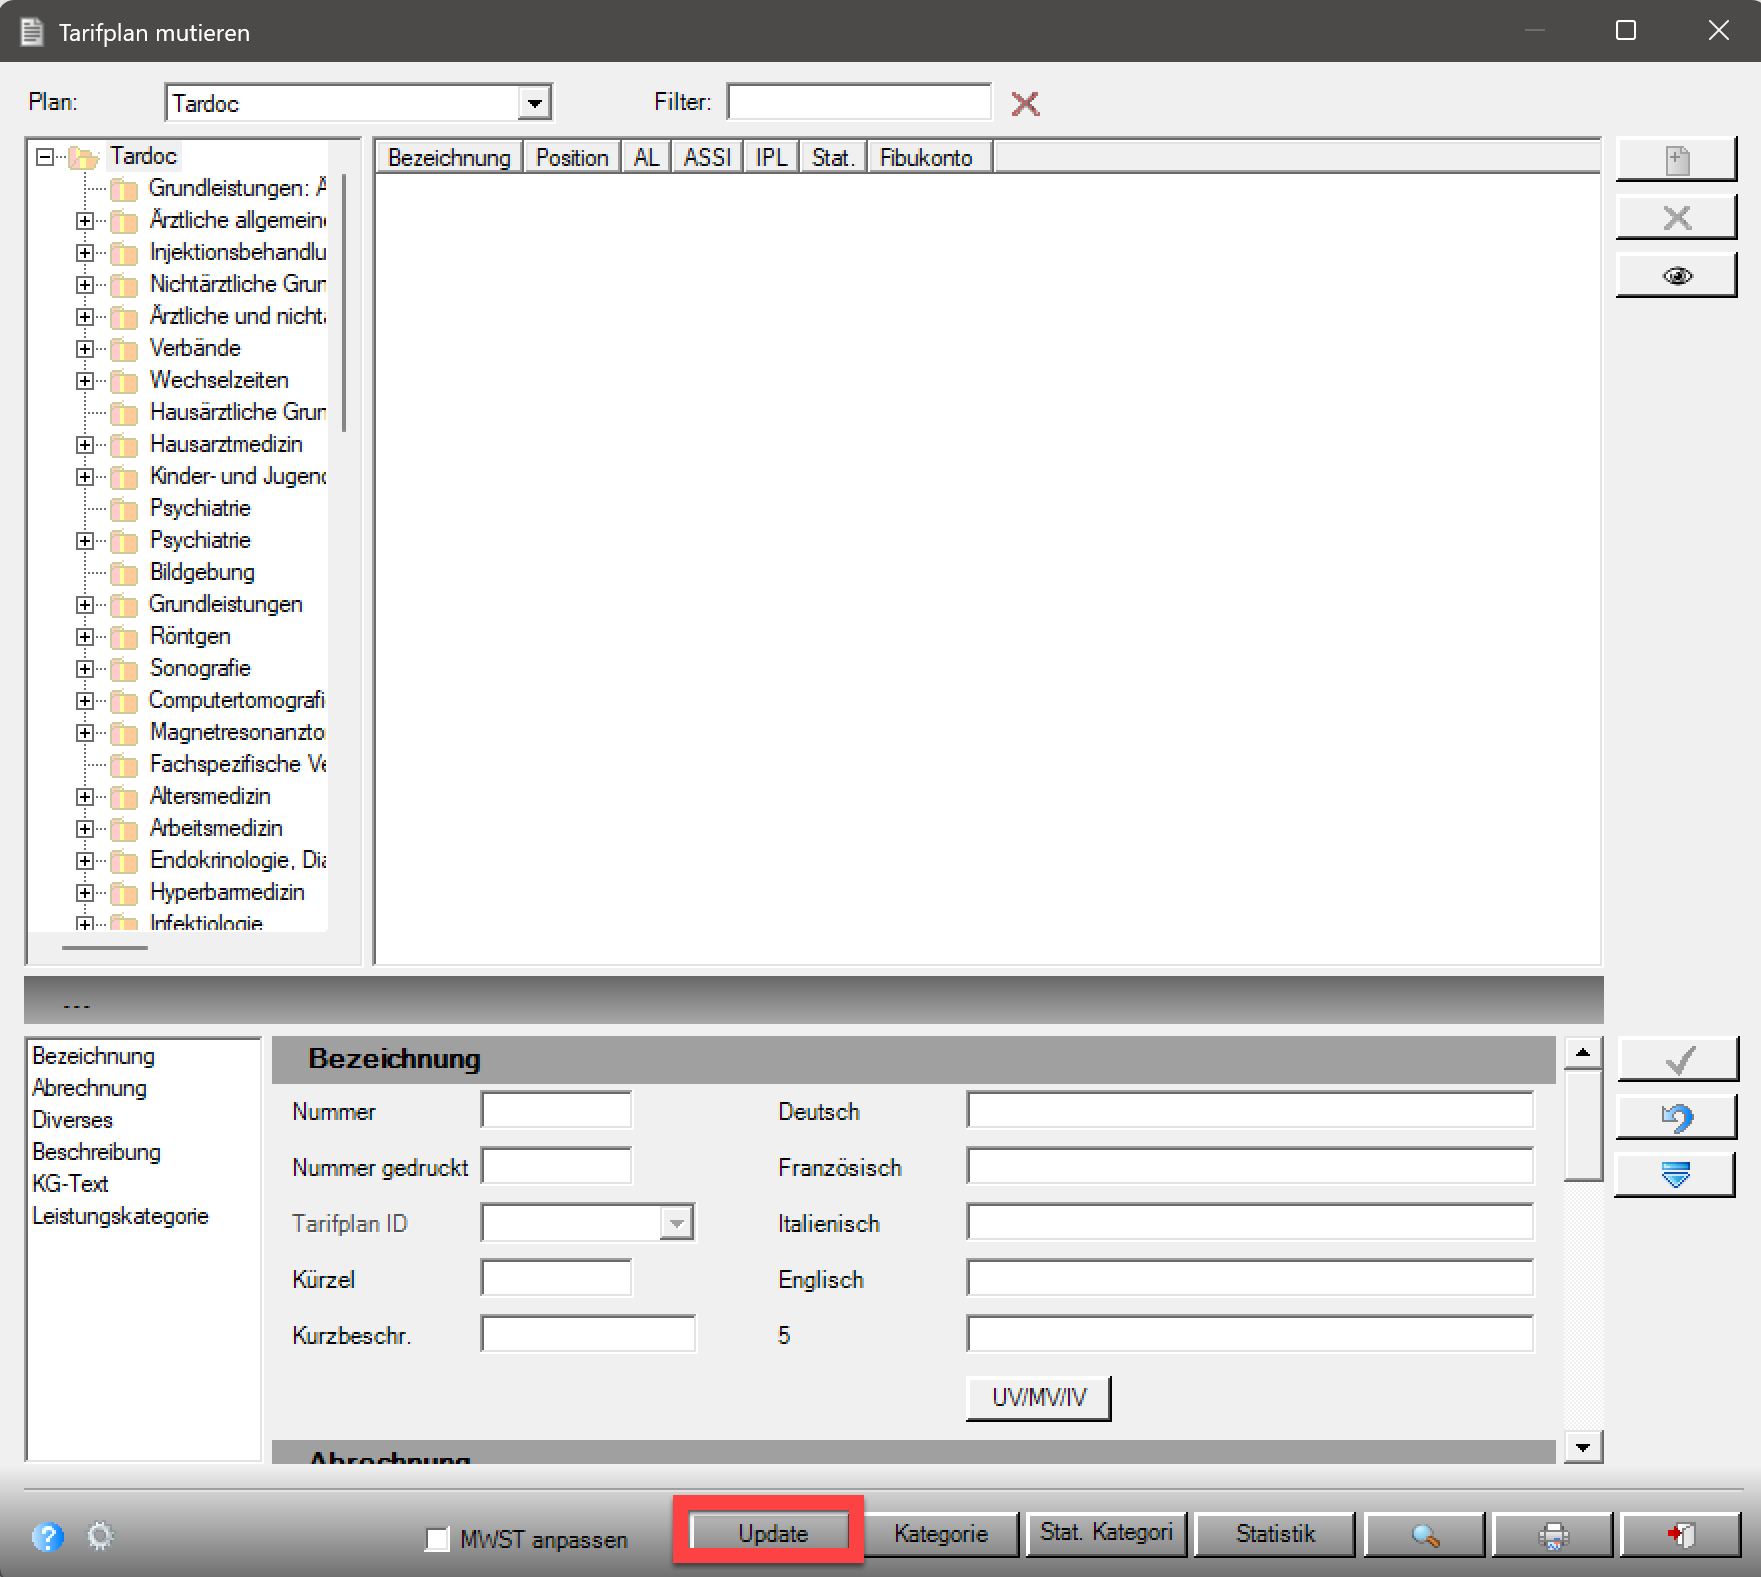Focus the Kurzbeschr. input field

588,1334
